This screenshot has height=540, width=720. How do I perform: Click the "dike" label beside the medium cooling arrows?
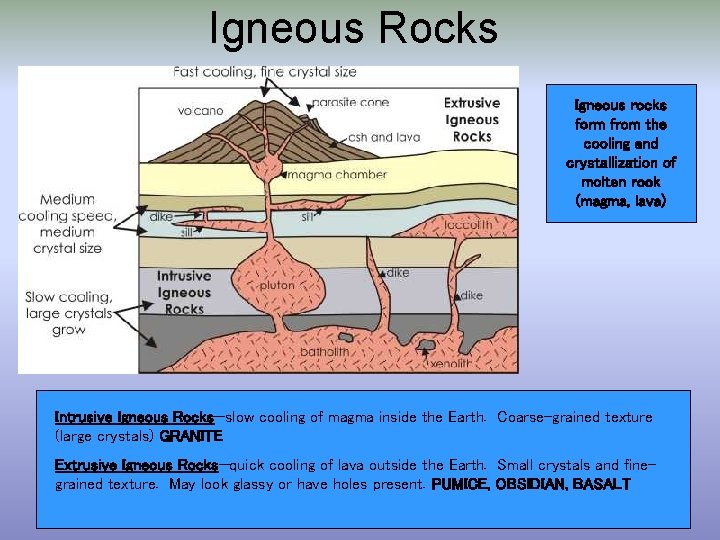pos(161,216)
